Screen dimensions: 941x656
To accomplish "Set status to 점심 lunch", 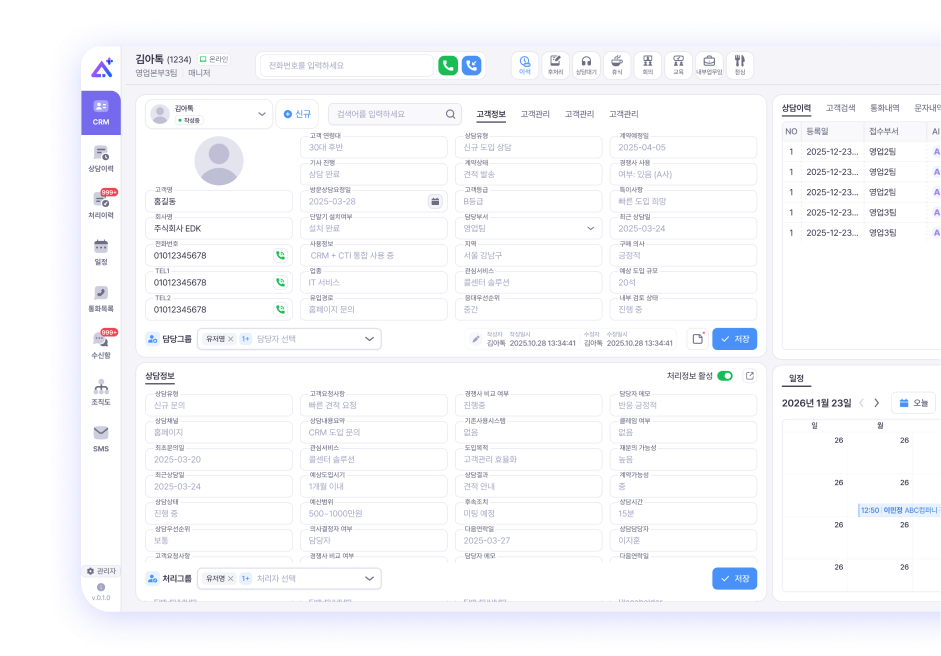I will [x=740, y=65].
